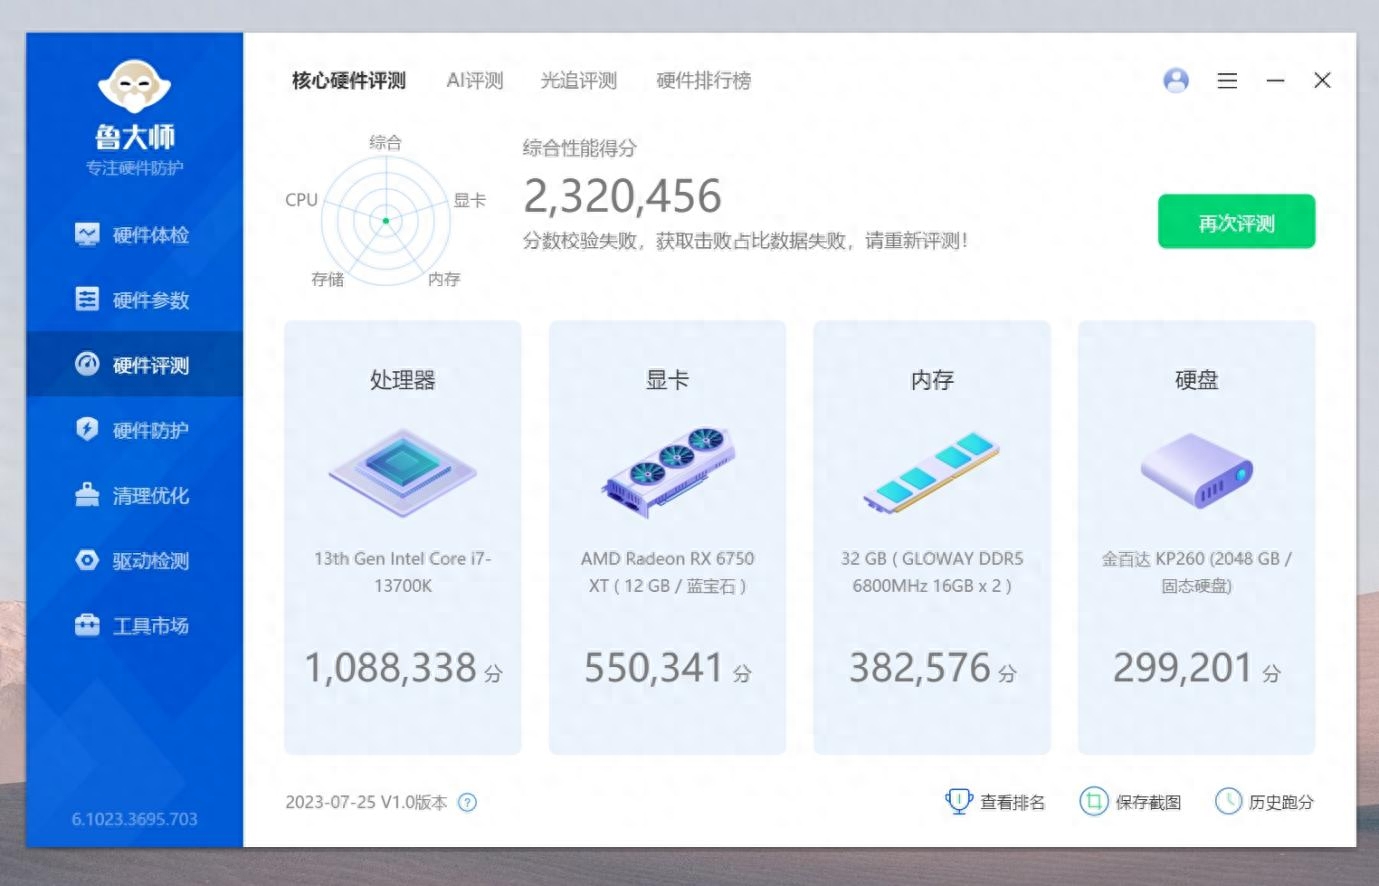Screen dimensions: 1379x886
Task: Click the 存储 label on radar chart
Action: [328, 279]
